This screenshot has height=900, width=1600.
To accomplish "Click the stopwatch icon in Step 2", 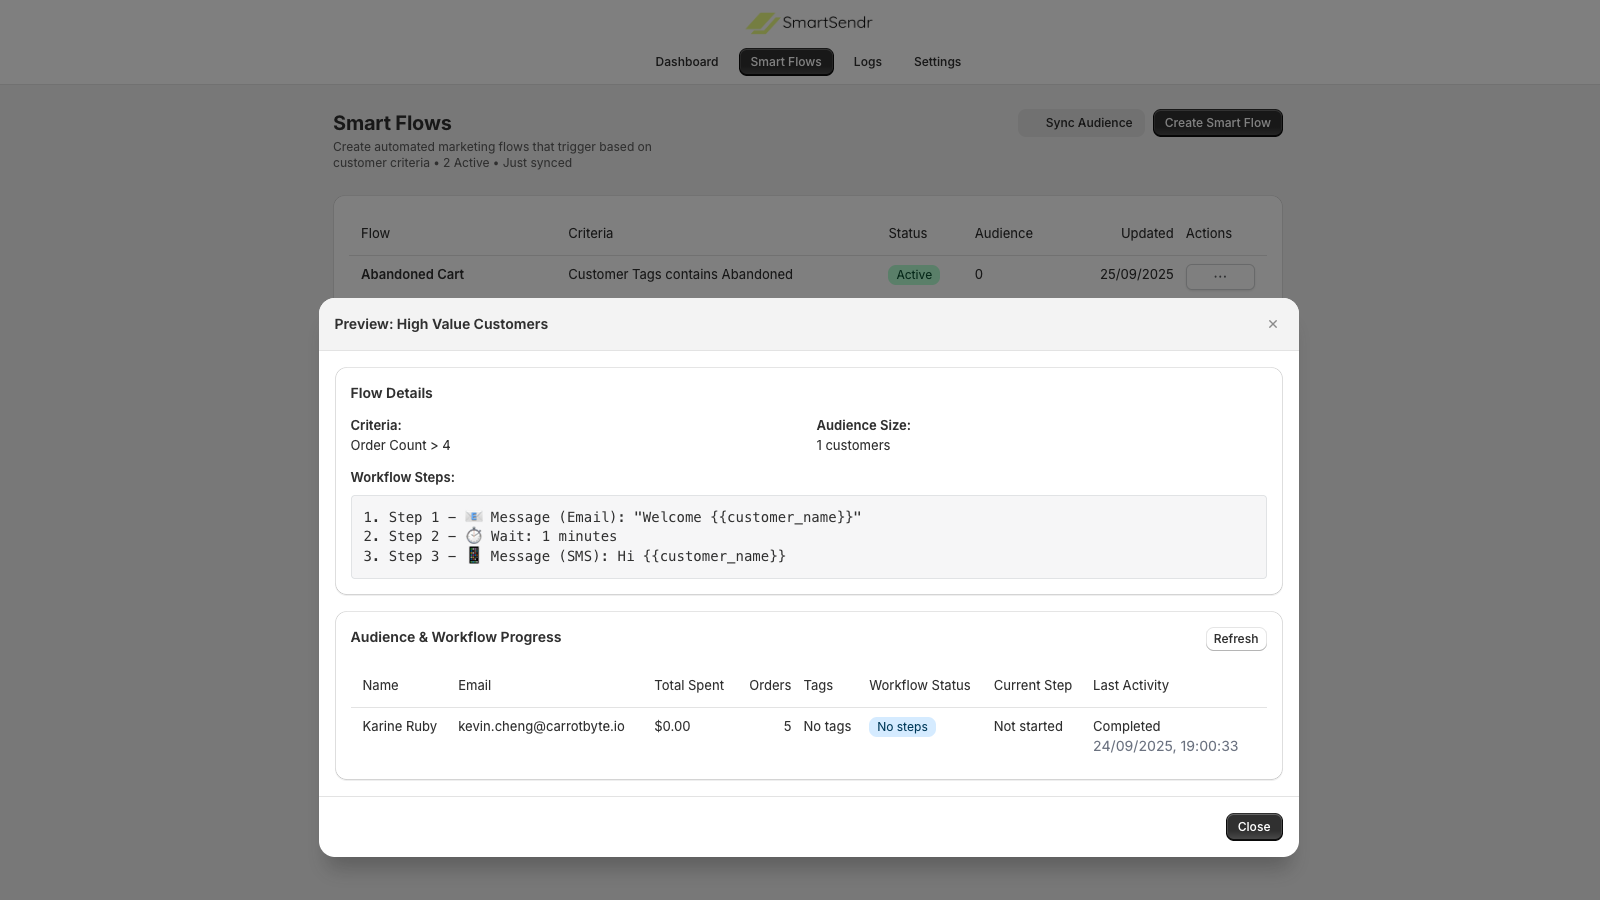I will [x=474, y=536].
